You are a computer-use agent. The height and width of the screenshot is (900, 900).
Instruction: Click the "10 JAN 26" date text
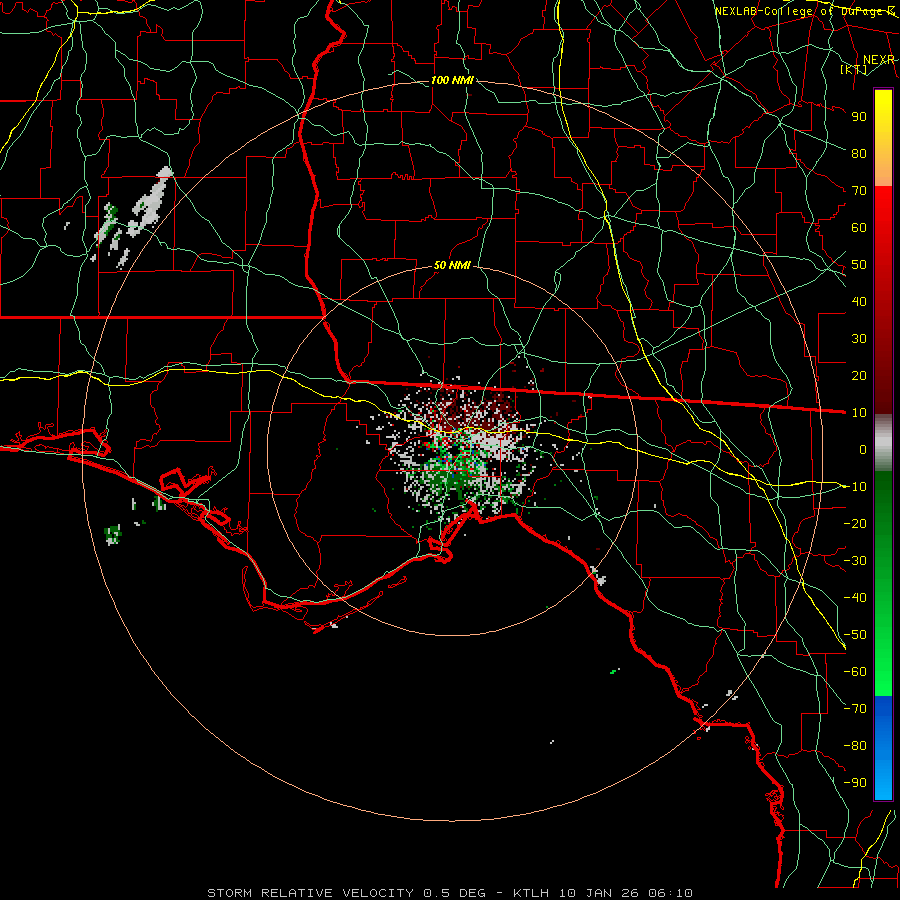pos(599,893)
